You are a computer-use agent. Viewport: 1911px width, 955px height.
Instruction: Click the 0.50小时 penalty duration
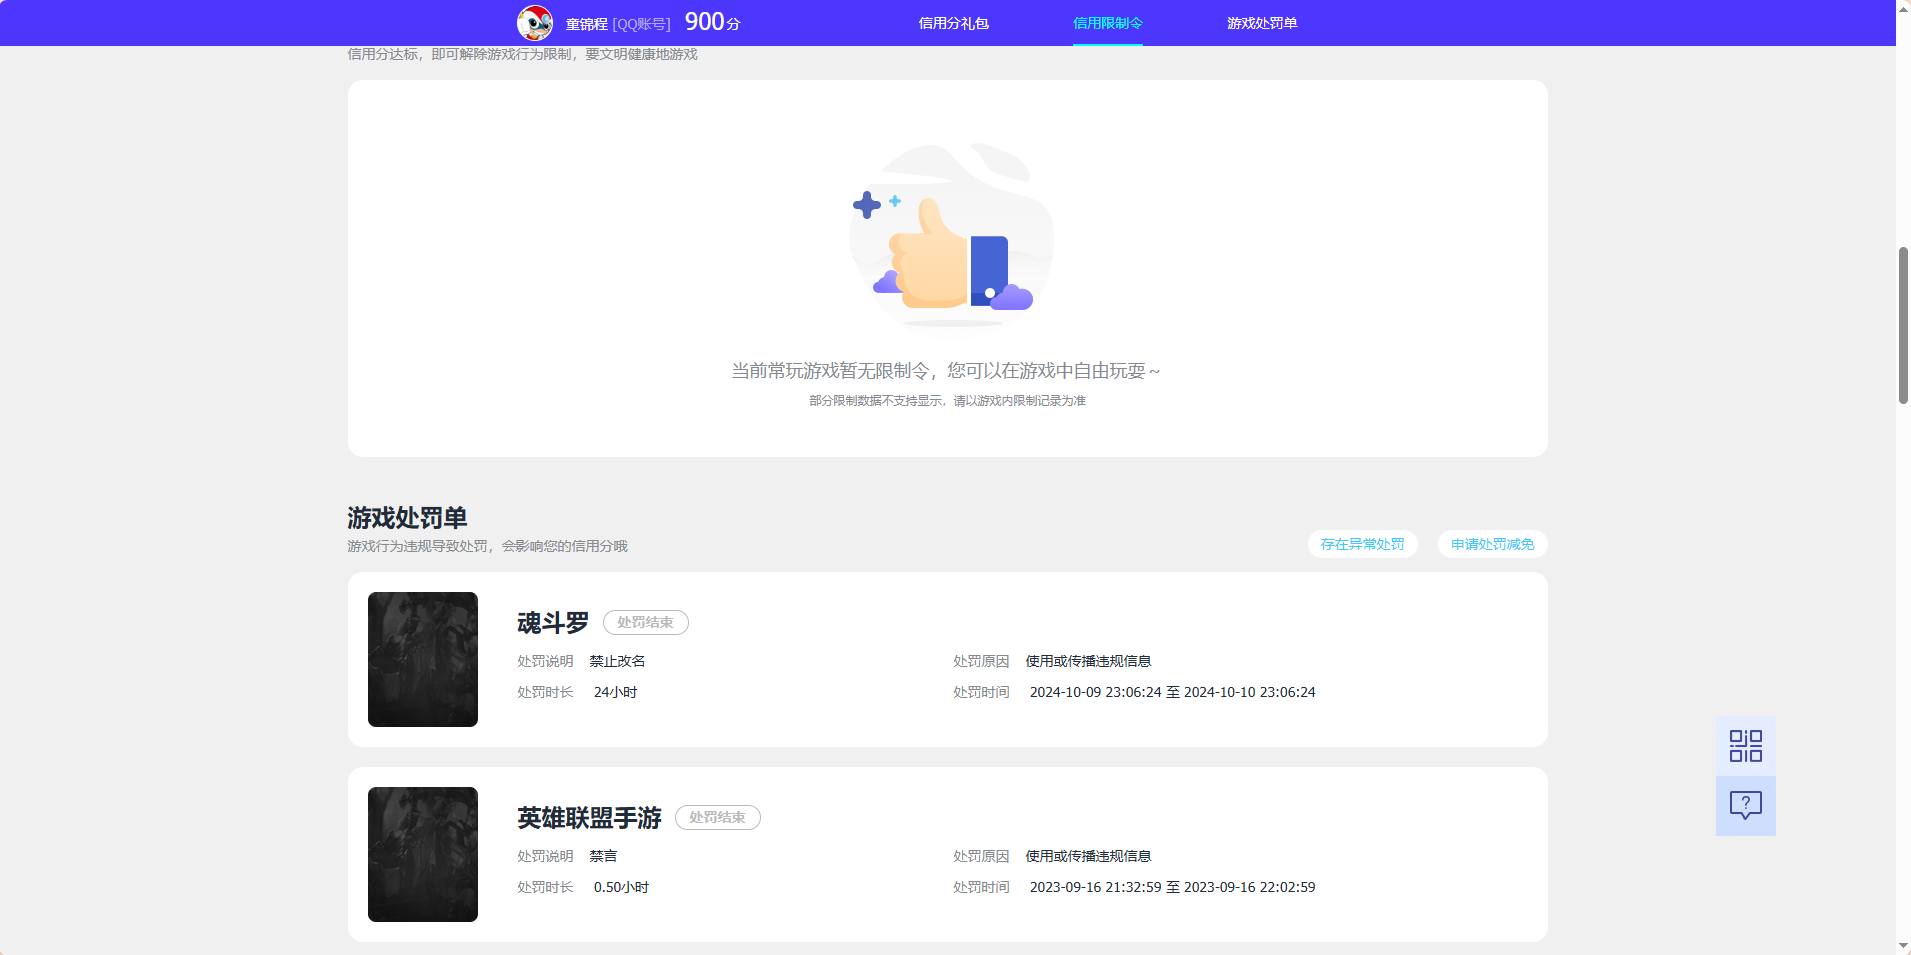[621, 887]
